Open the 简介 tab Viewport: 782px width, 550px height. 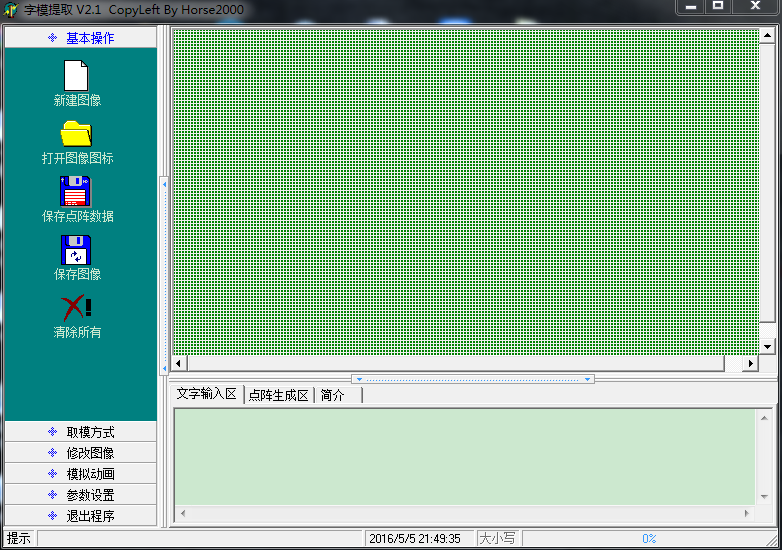333,395
